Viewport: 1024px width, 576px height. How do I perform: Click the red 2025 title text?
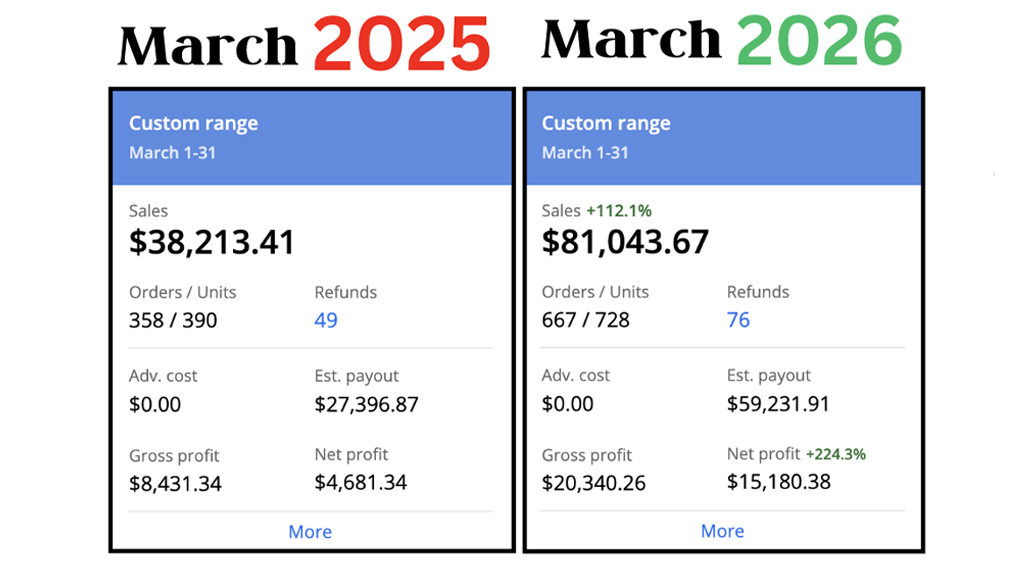pyautogui.click(x=401, y=45)
